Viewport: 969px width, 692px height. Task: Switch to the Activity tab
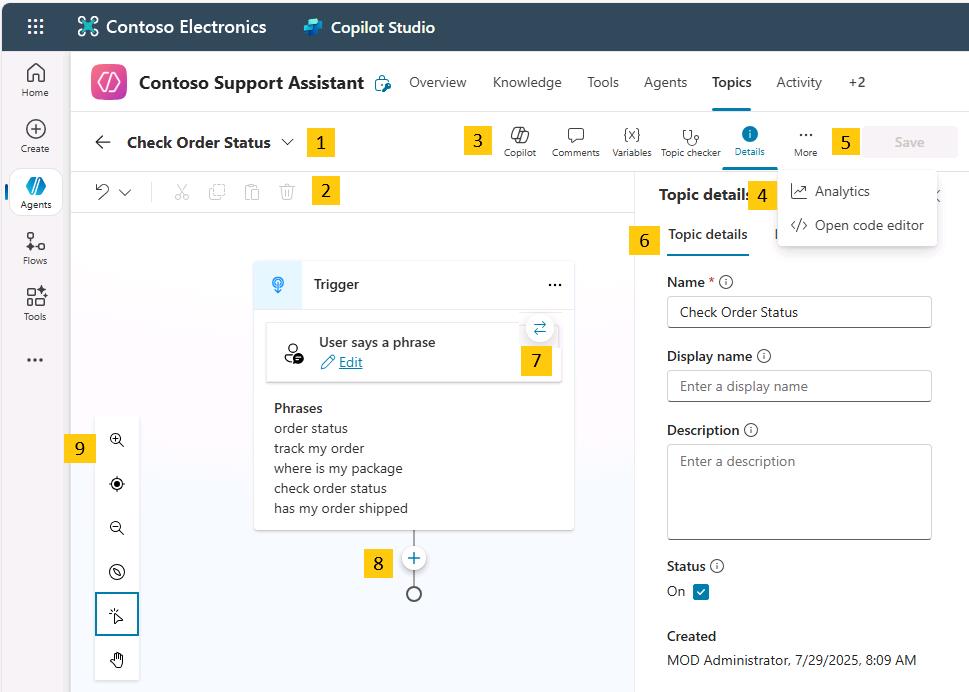tap(798, 82)
